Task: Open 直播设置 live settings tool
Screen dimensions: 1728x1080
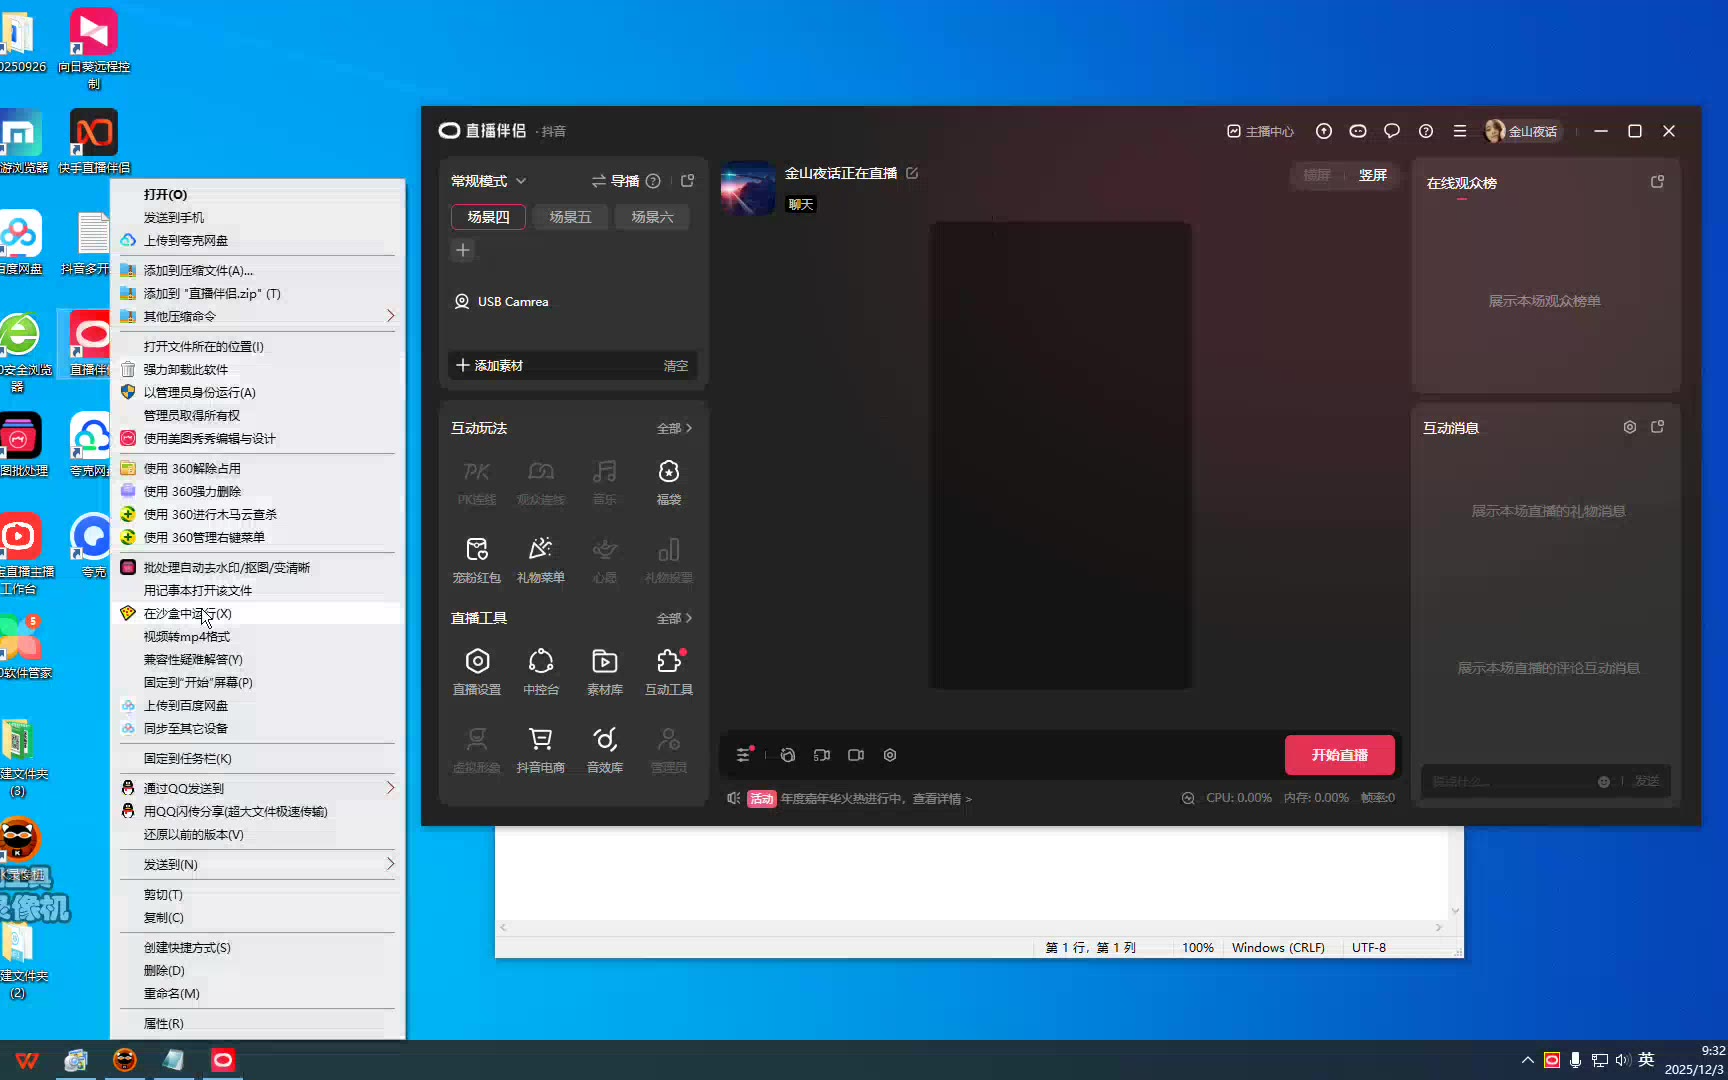Action: [x=477, y=671]
